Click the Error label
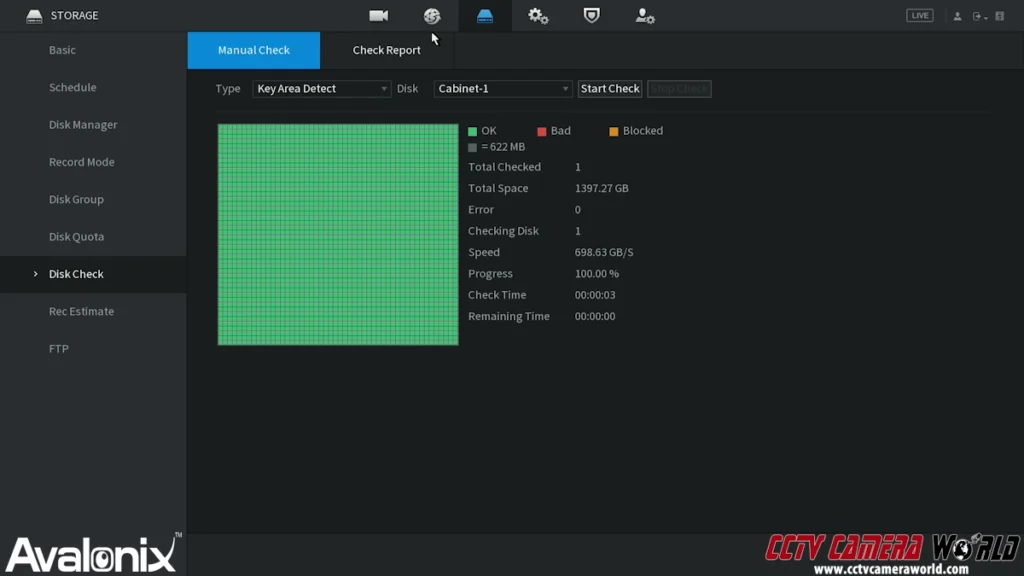1024x576 pixels. [481, 210]
